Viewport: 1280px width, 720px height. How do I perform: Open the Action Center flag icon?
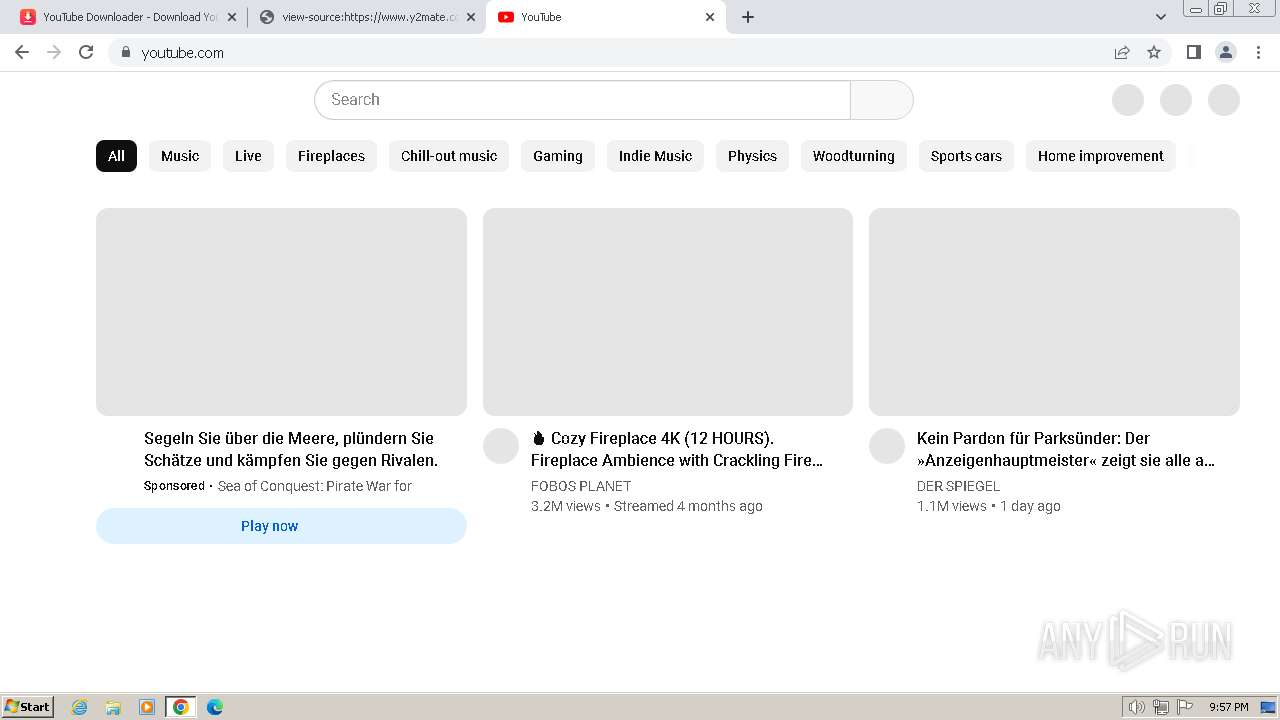coord(1186,707)
